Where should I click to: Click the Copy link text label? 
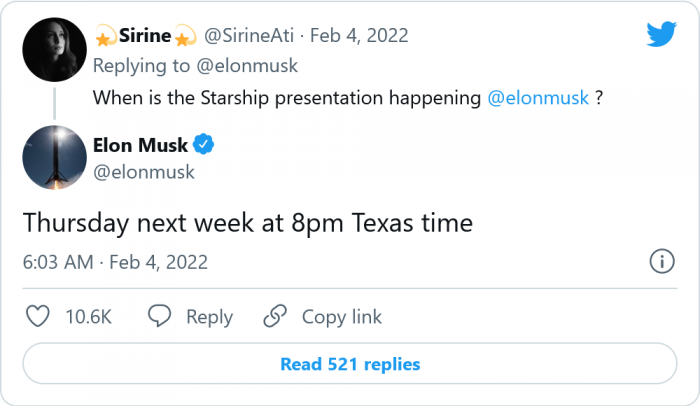pyautogui.click(x=341, y=317)
